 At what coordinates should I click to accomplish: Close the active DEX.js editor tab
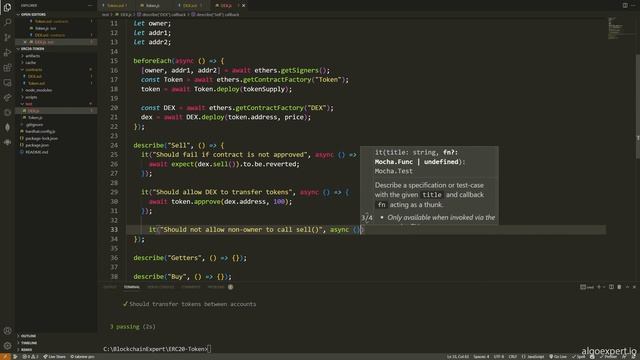coord(244,6)
